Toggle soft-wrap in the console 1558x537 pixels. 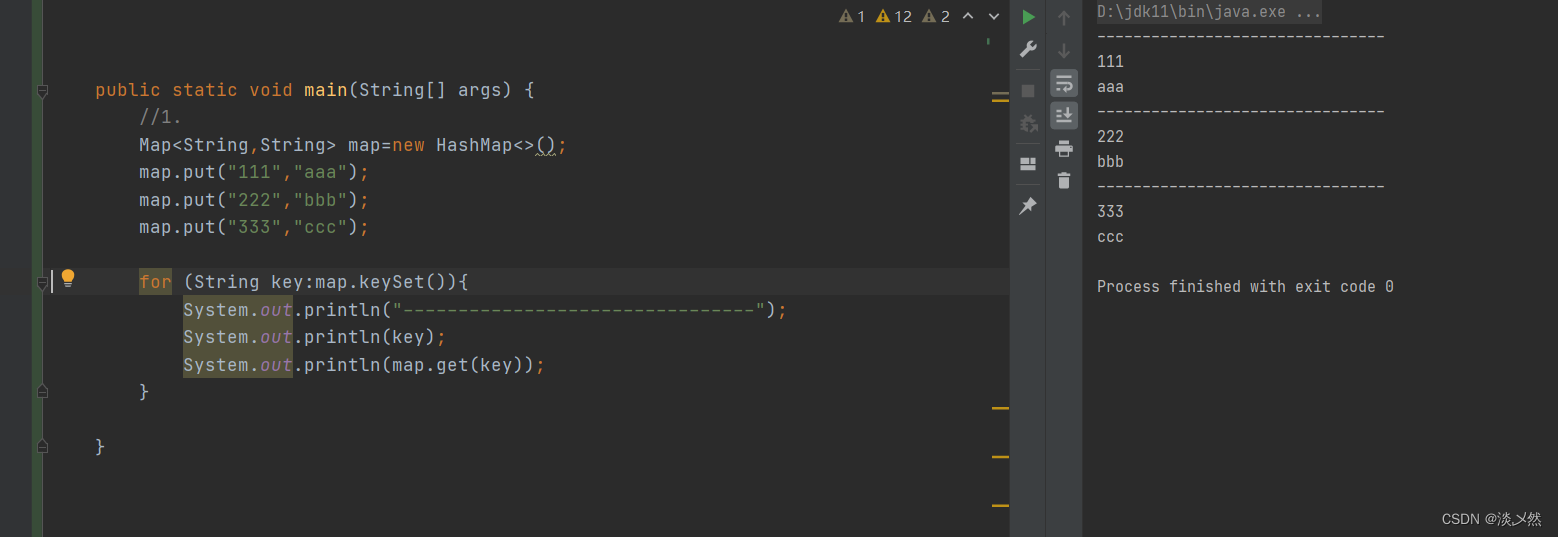click(1064, 83)
